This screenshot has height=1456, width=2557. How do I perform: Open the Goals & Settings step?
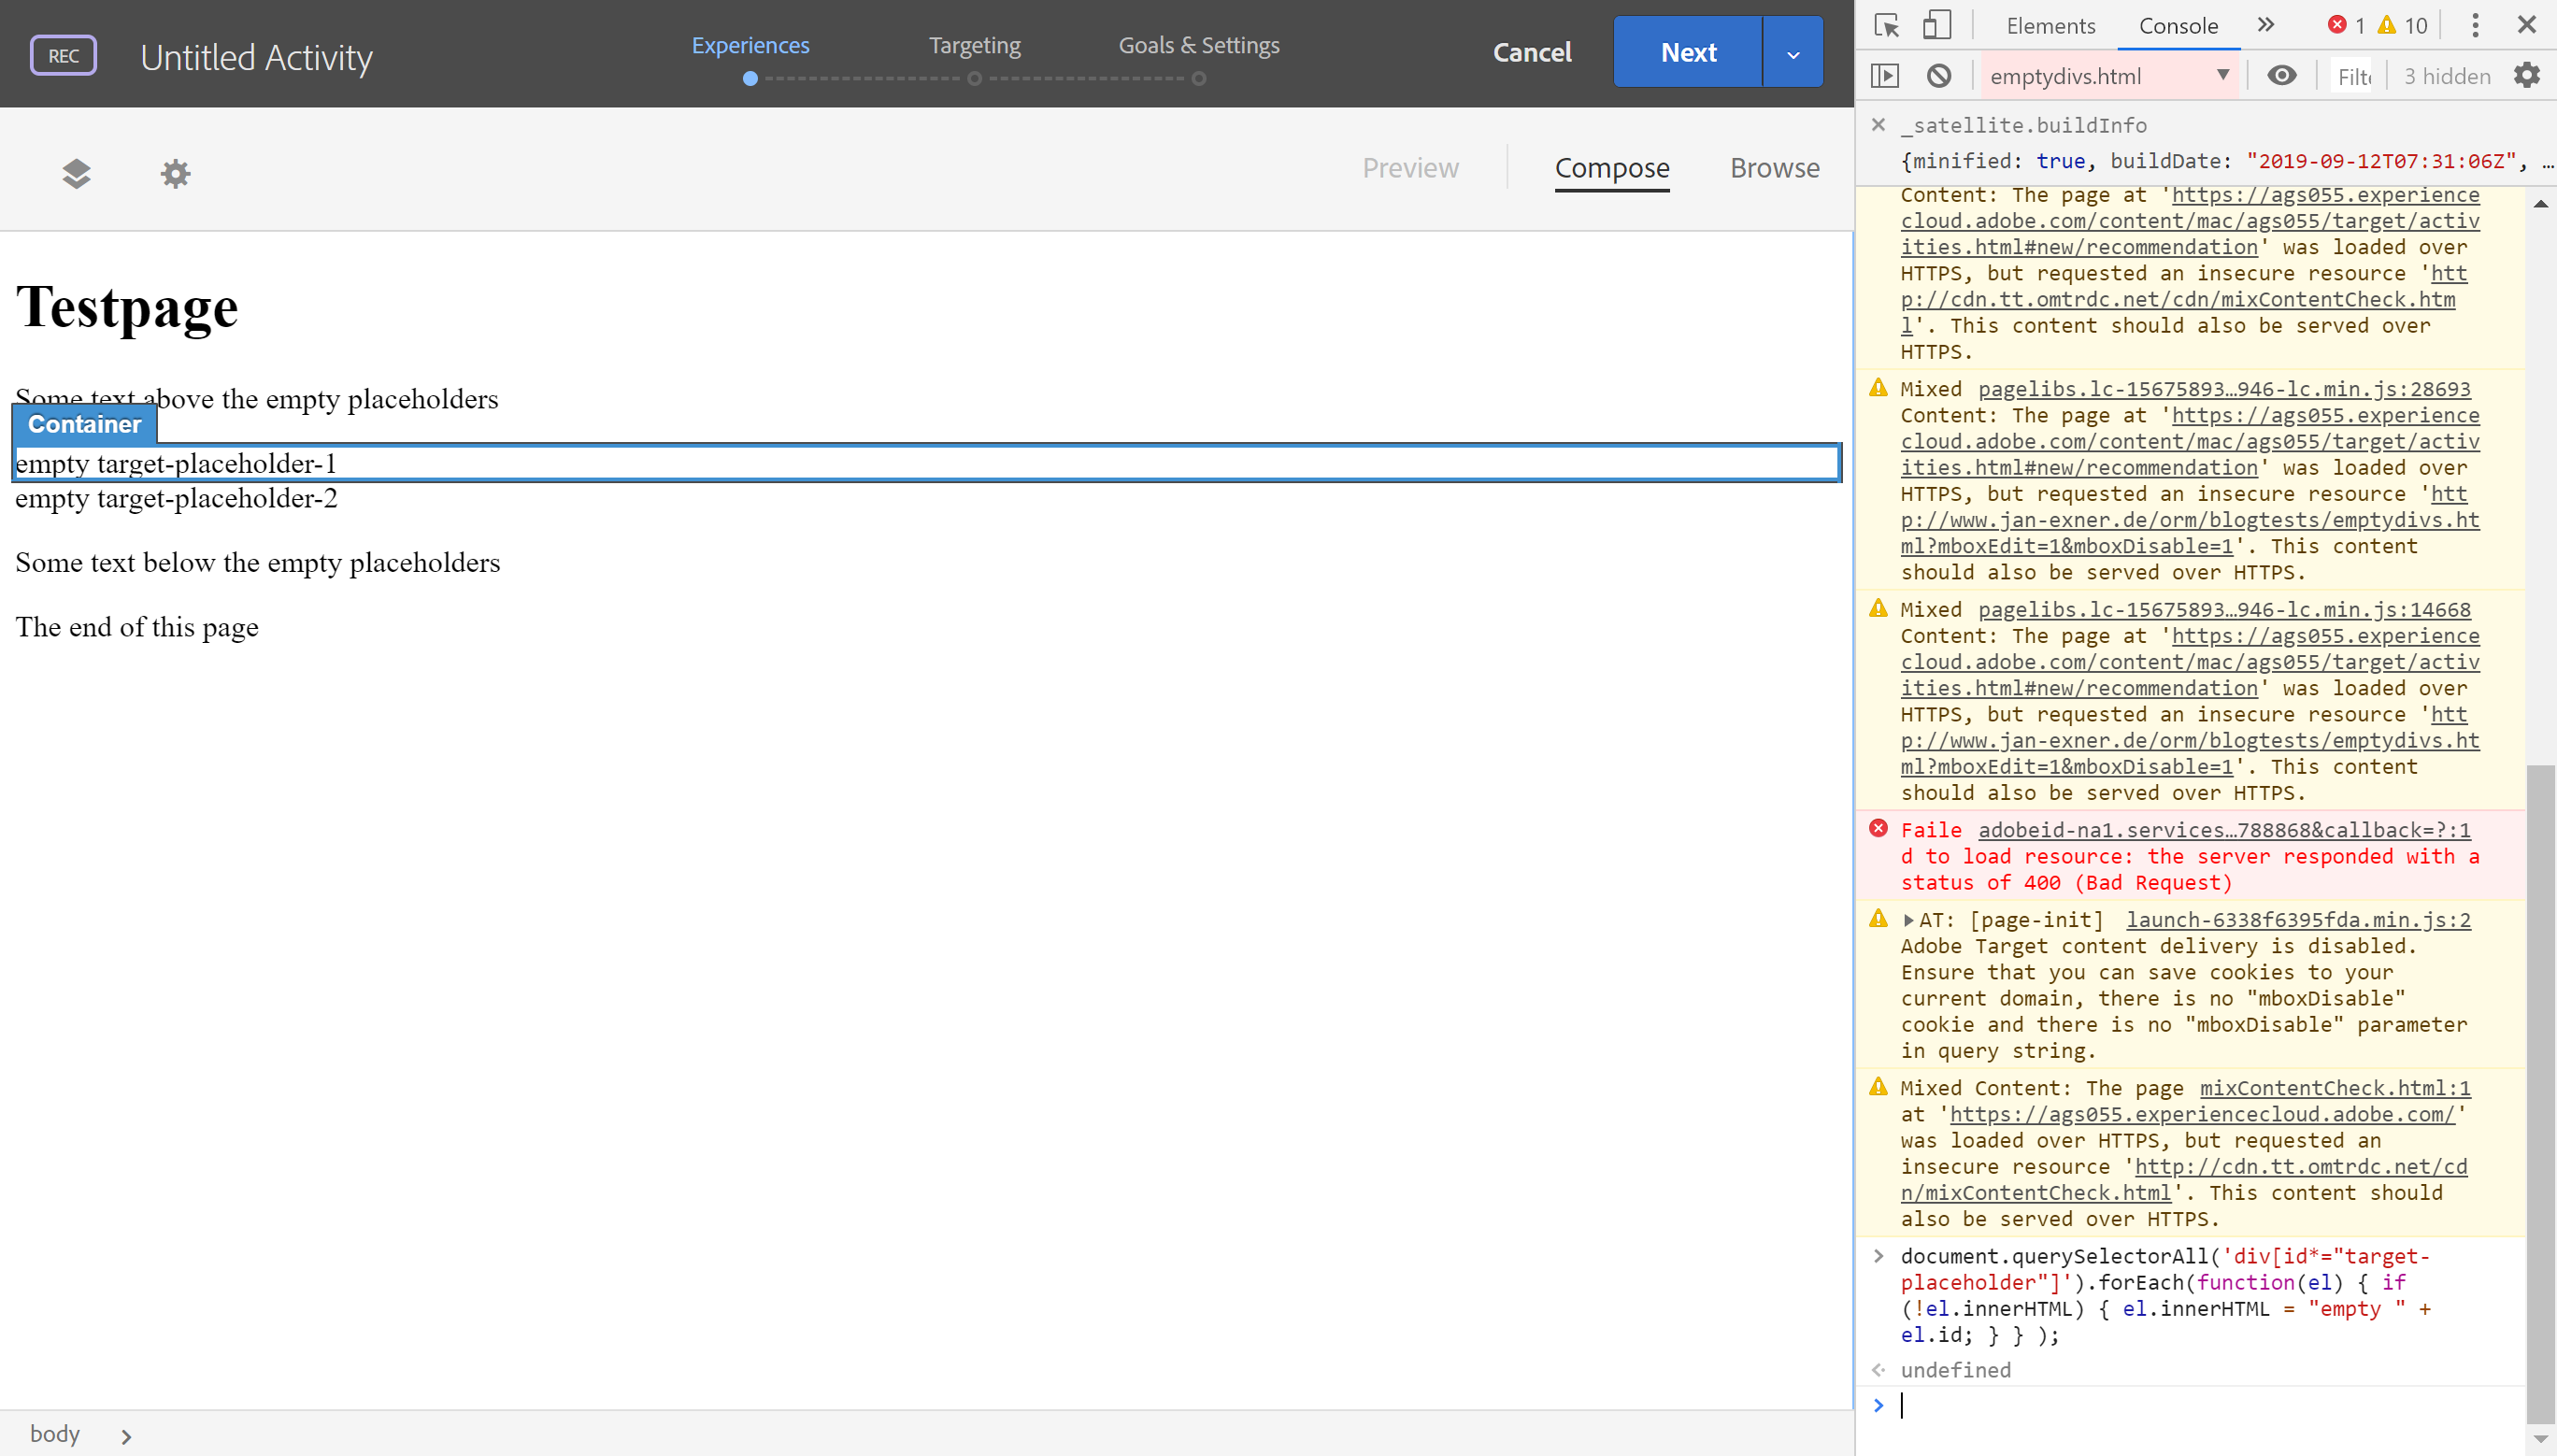(x=1198, y=44)
